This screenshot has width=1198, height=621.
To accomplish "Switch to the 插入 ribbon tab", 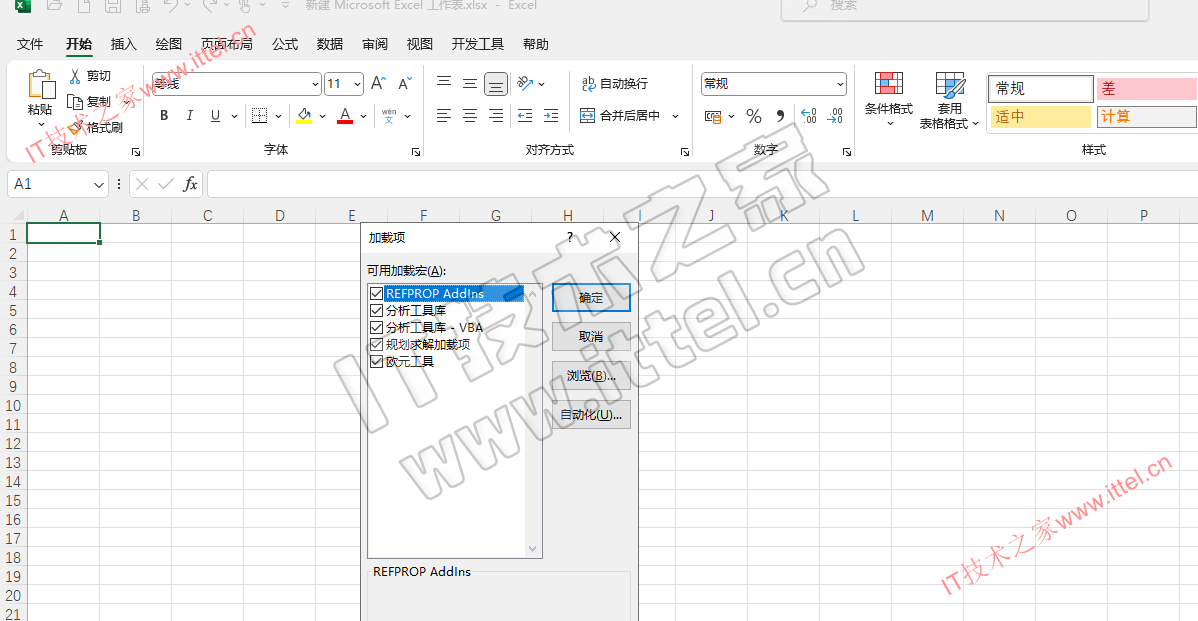I will click(x=124, y=44).
